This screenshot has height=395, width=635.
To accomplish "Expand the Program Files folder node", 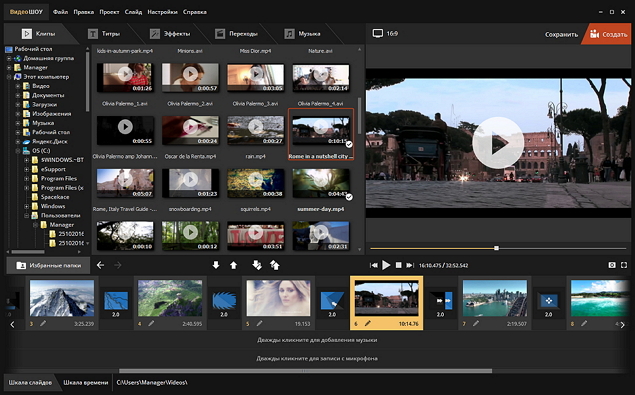I will pos(26,178).
